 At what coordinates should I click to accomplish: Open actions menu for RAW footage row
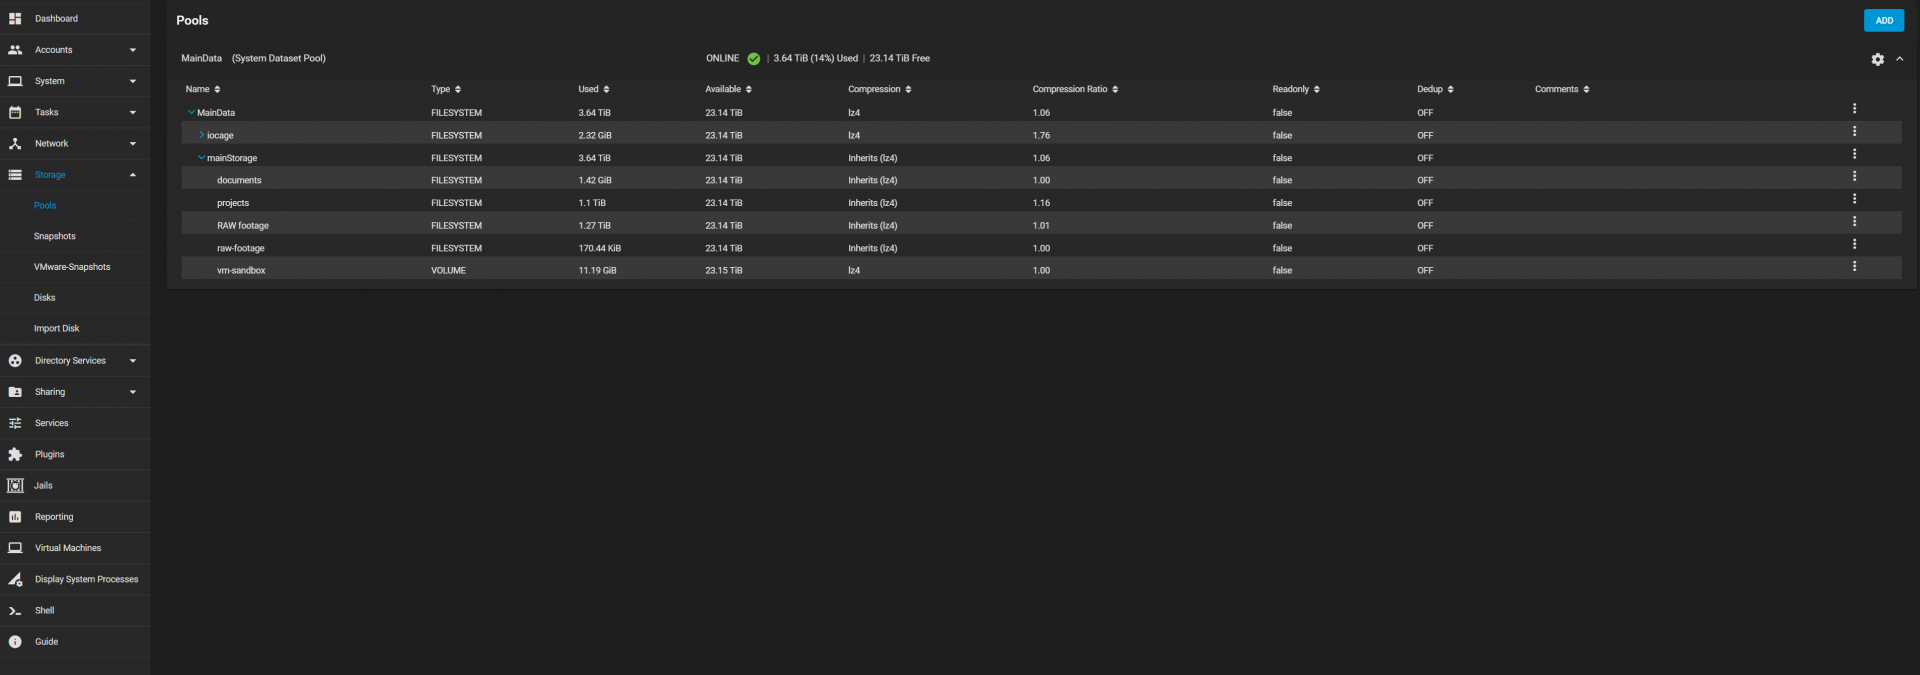coord(1854,221)
